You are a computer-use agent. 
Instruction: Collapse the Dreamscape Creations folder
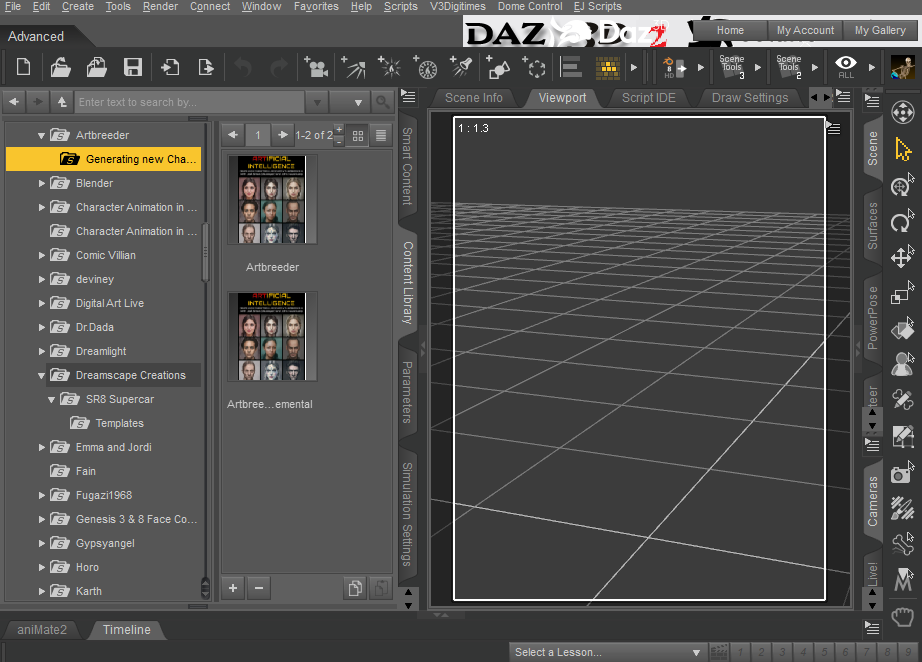[x=41, y=375]
